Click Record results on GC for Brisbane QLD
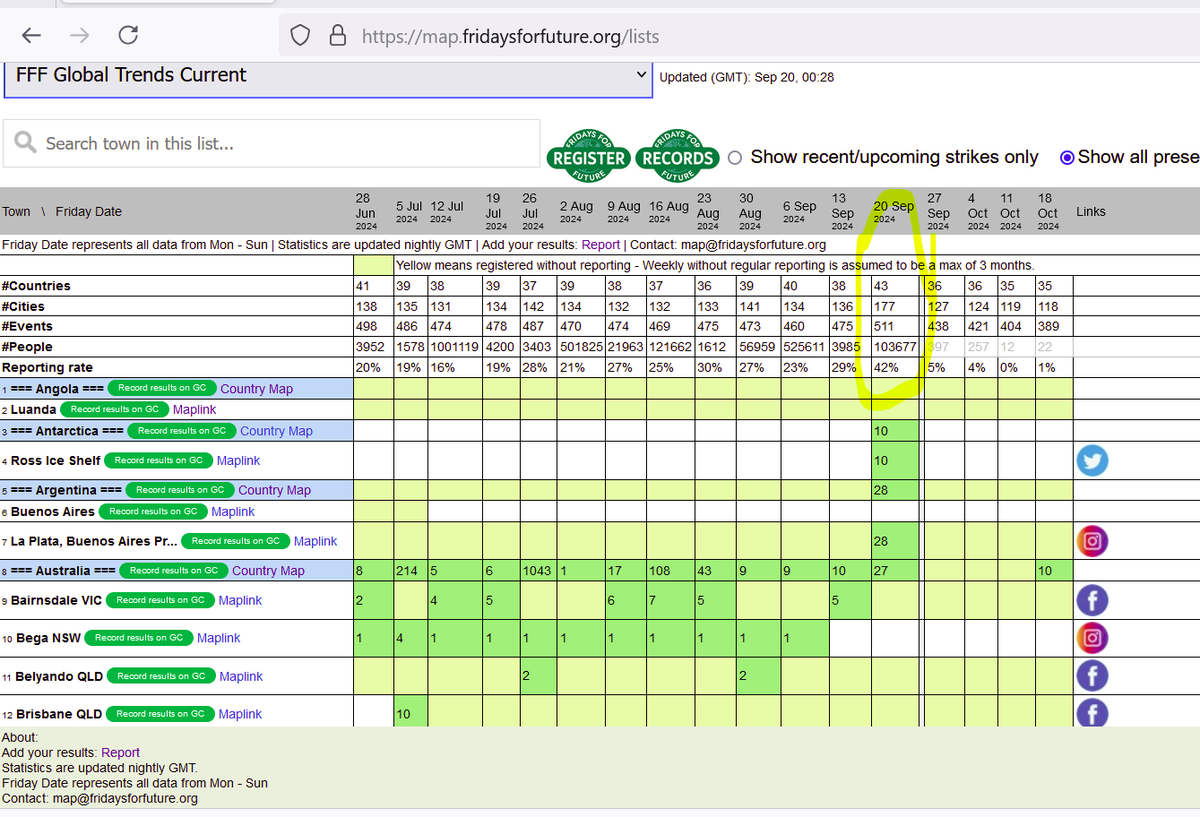 (x=160, y=714)
